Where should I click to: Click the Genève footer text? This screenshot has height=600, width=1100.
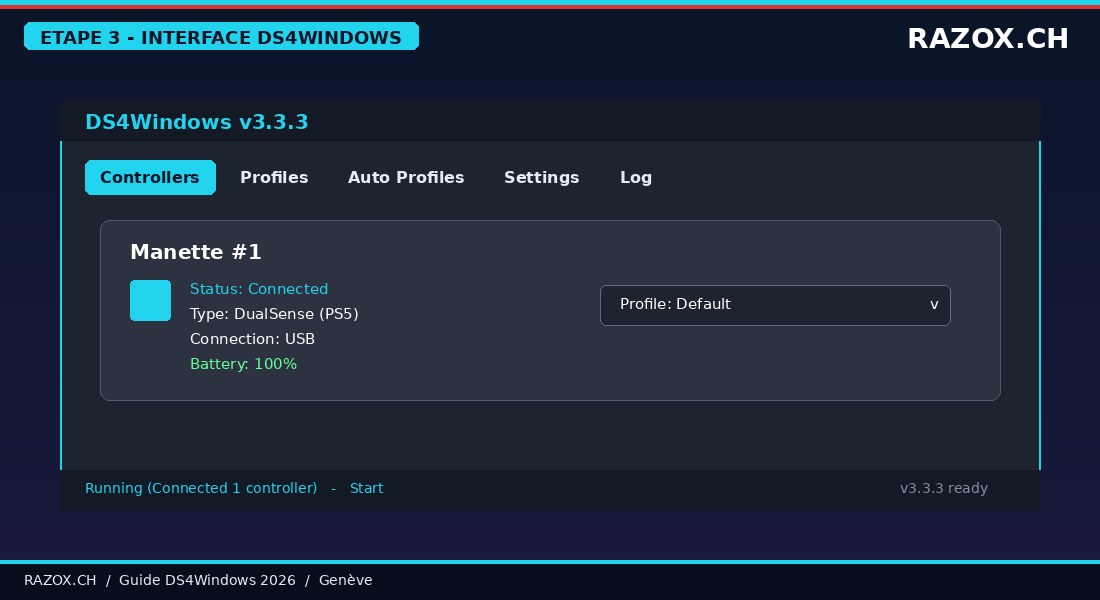pyautogui.click(x=346, y=580)
